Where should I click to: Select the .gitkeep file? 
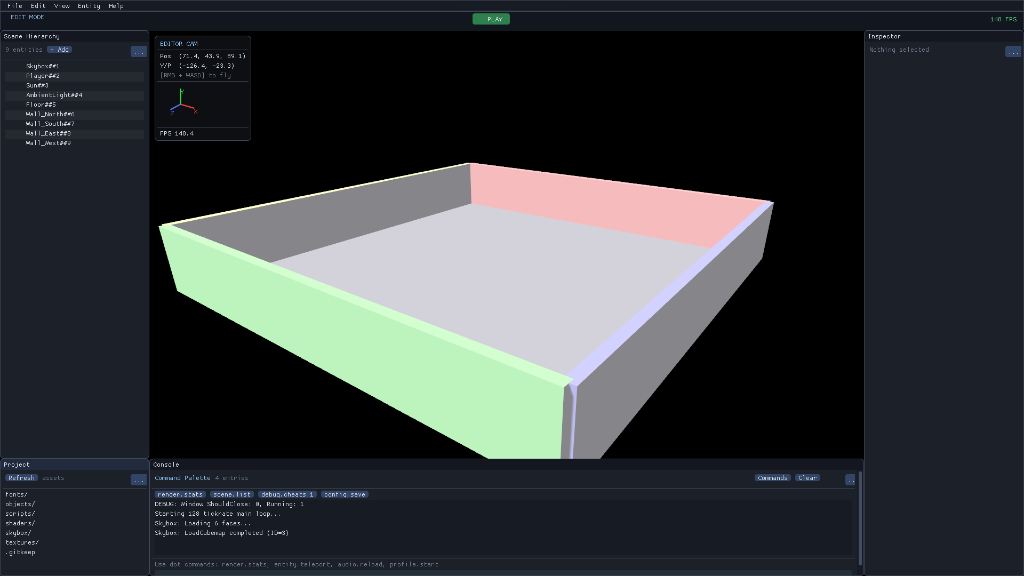pos(20,552)
